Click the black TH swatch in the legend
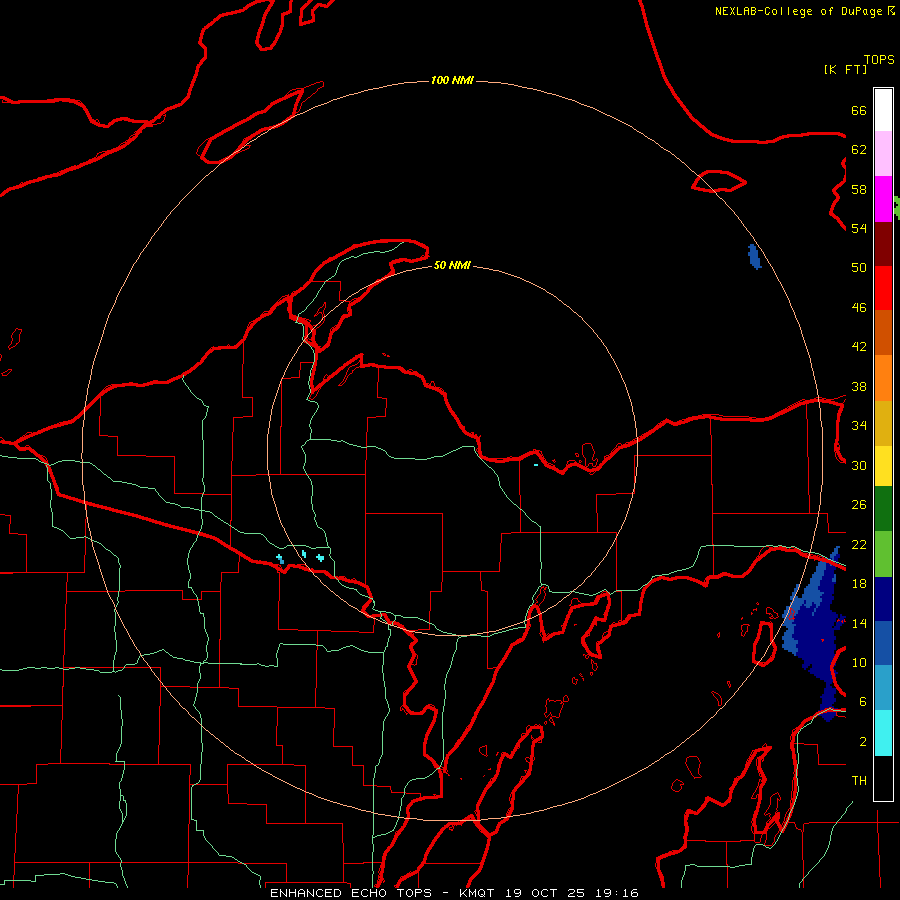The height and width of the screenshot is (900, 900). [883, 778]
